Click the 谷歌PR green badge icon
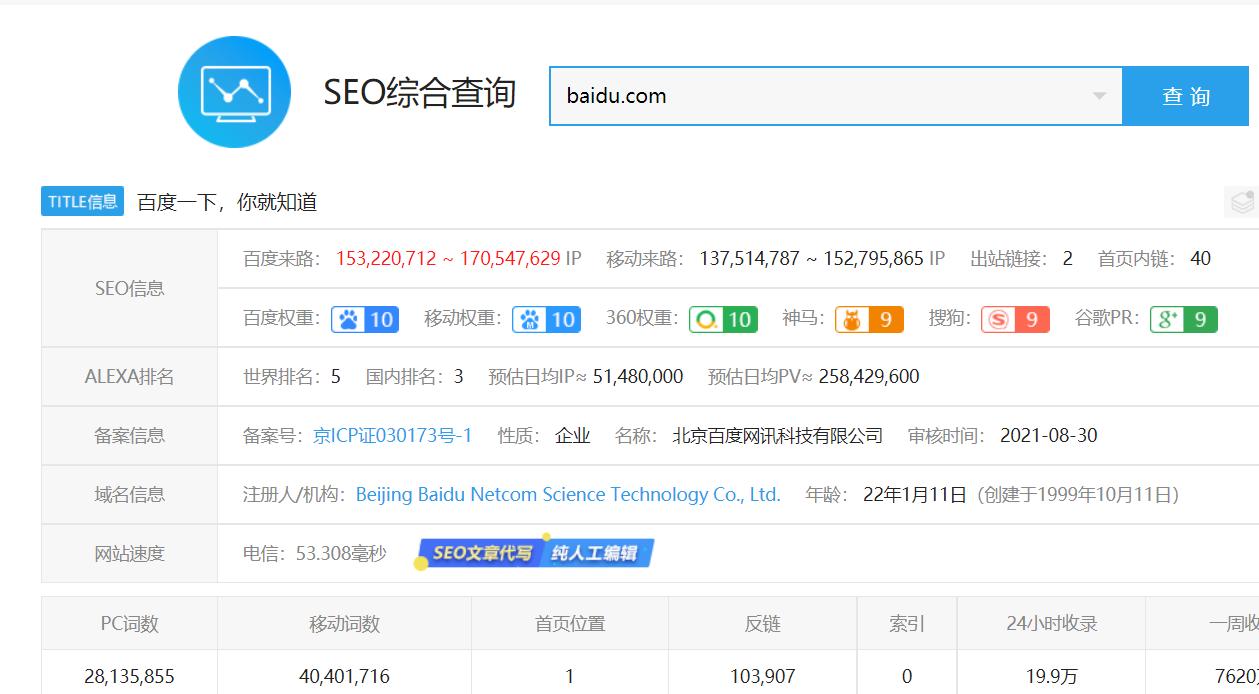 coord(1183,318)
